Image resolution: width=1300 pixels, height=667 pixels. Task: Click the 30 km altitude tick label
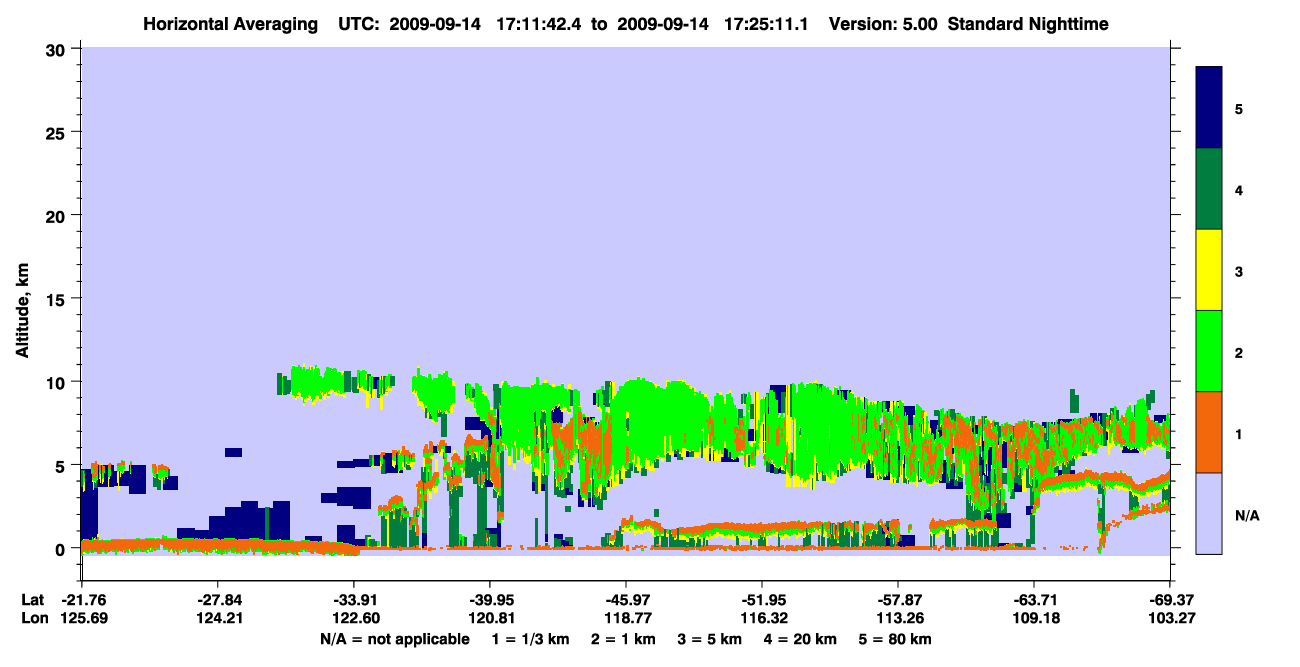click(58, 49)
